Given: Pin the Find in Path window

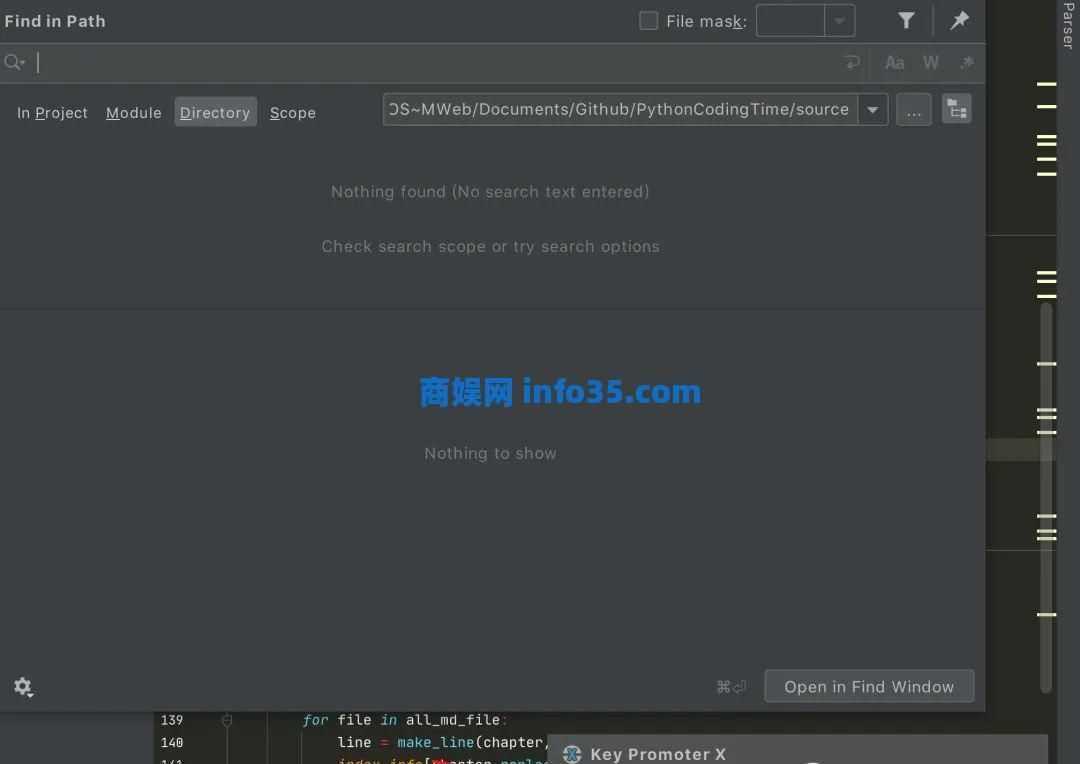Looking at the screenshot, I should click(x=959, y=21).
